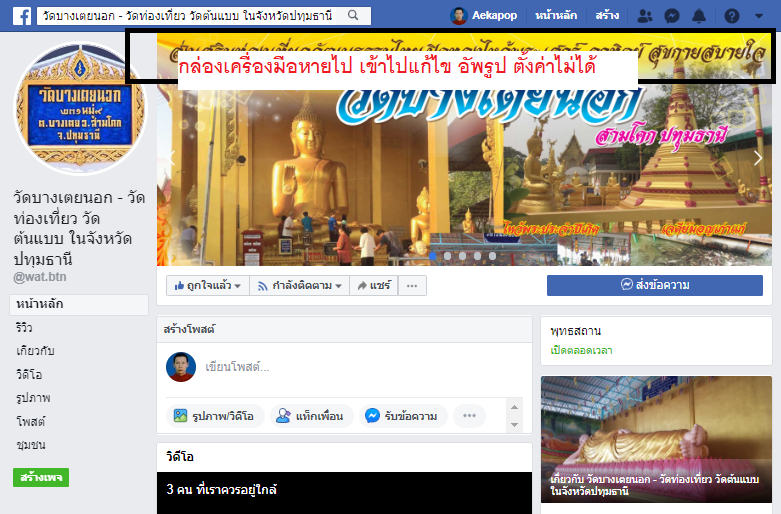This screenshot has height=514, width=781.
Task: Open the more options ellipsis beside แชร์
Action: click(412, 285)
